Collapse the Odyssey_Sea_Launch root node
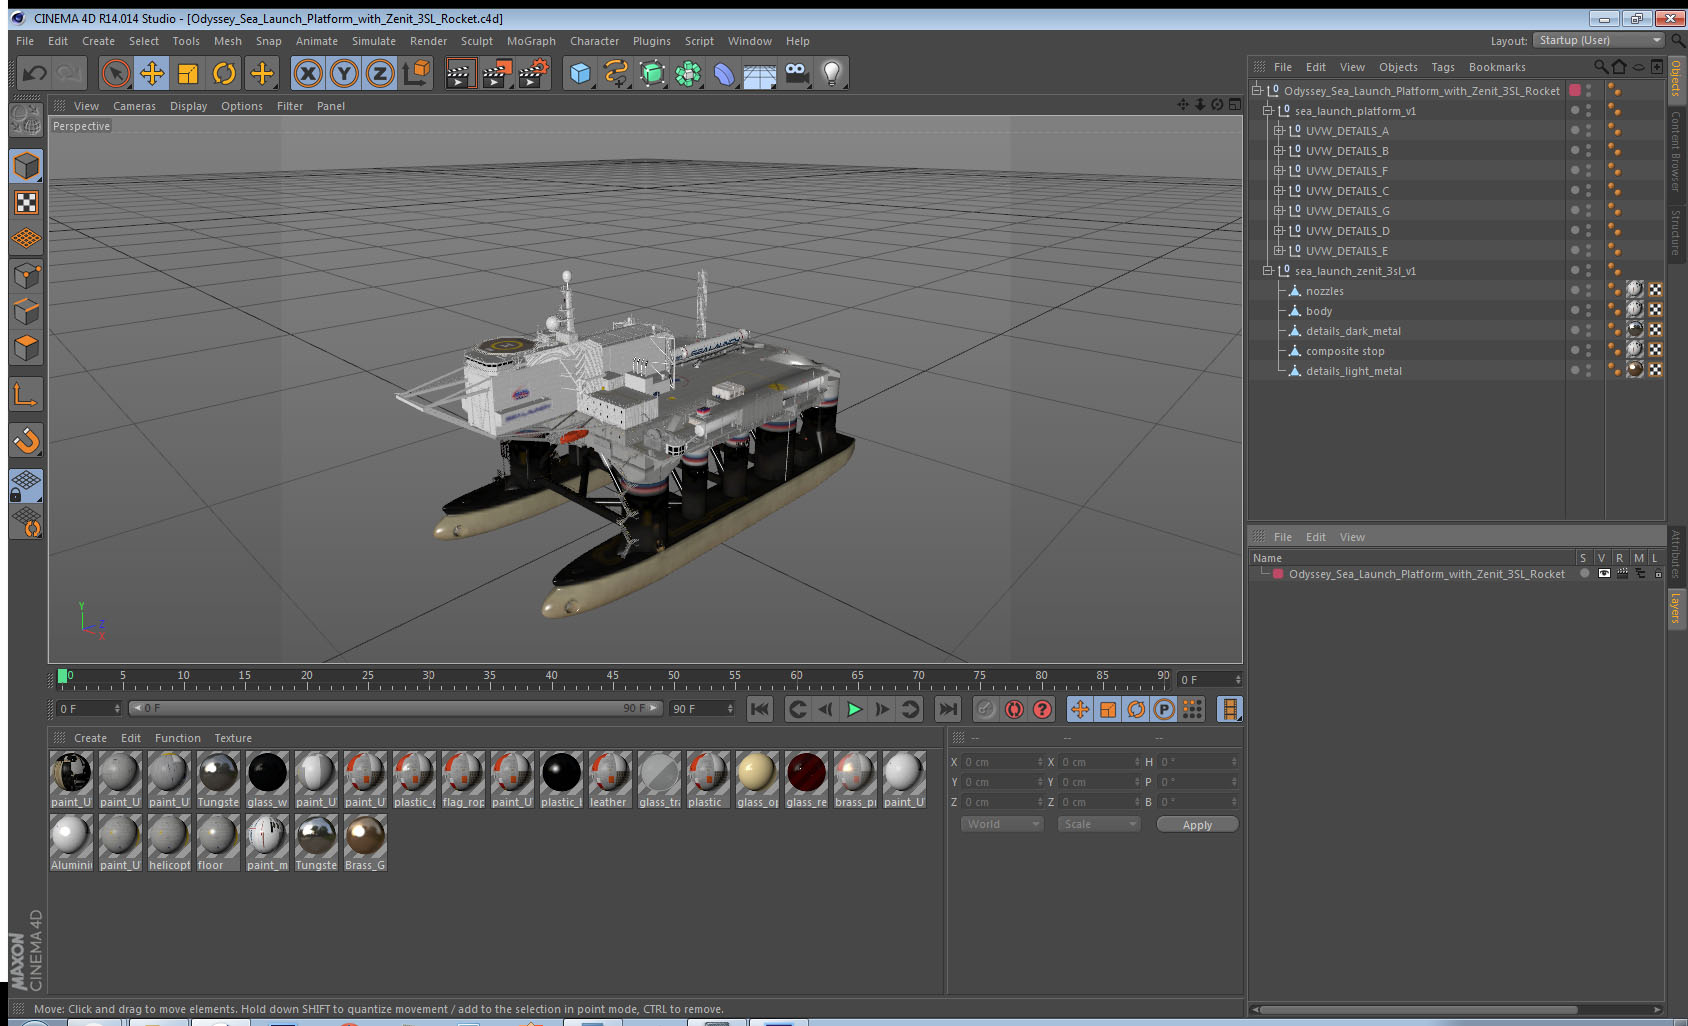 point(1257,91)
